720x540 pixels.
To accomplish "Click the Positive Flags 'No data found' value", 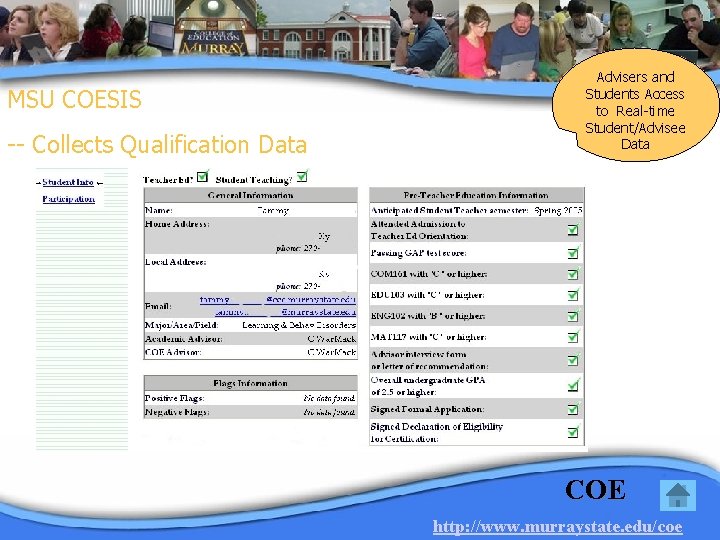I will [329, 398].
